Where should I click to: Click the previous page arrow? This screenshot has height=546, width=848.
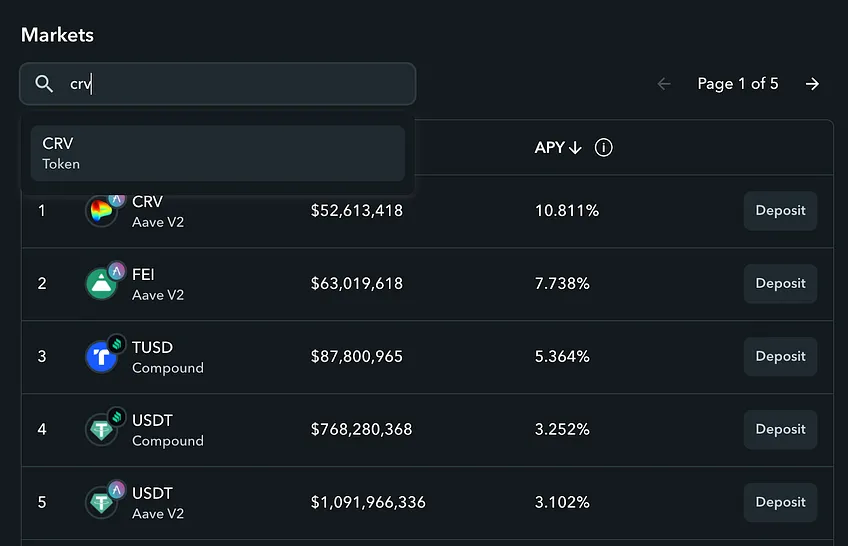[x=664, y=84]
